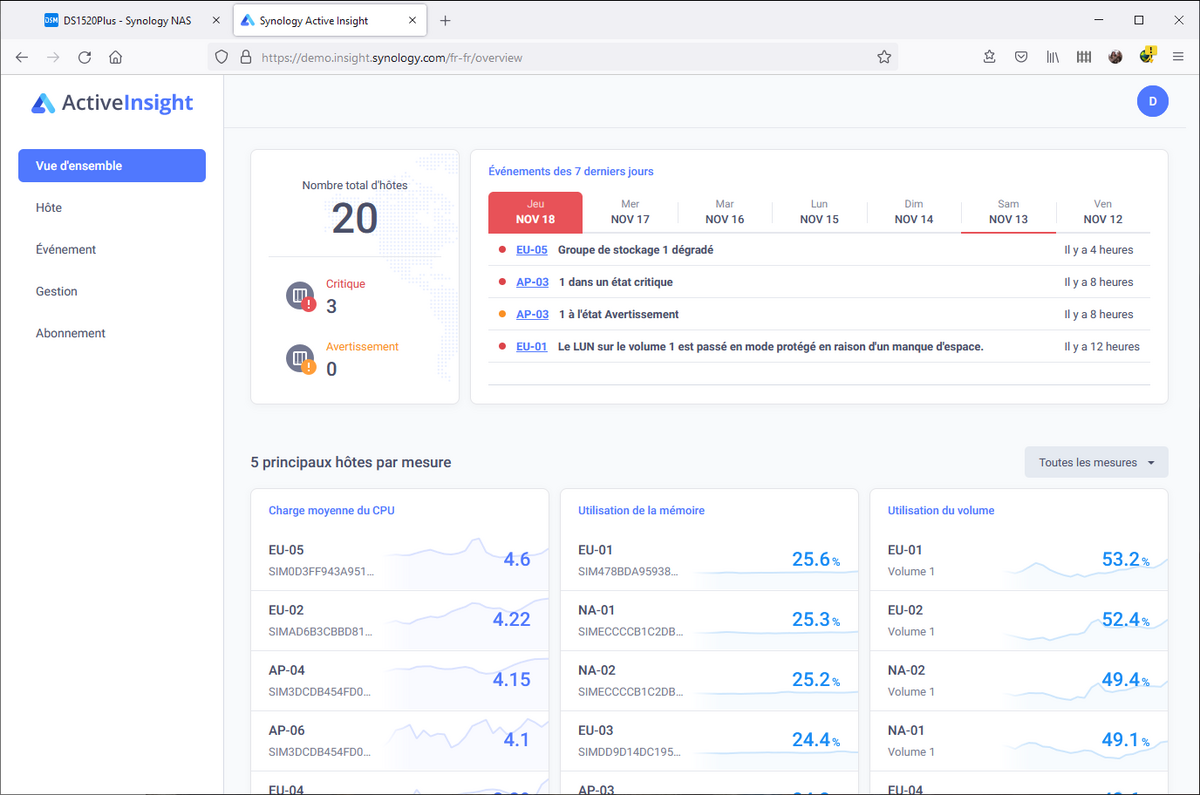
Task: Close the Synology Active Insight tab
Action: pyautogui.click(x=413, y=20)
